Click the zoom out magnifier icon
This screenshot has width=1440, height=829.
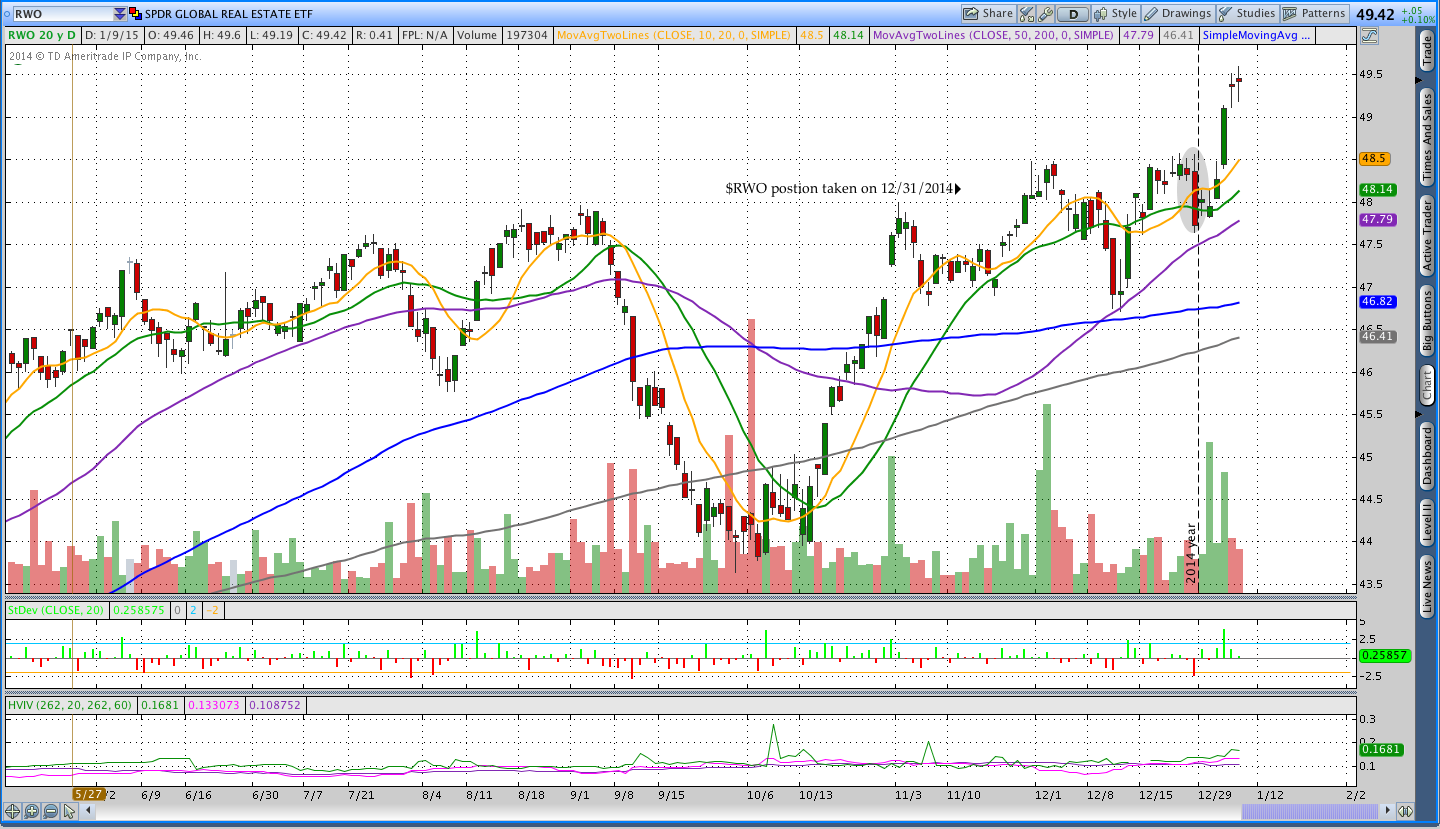point(50,811)
